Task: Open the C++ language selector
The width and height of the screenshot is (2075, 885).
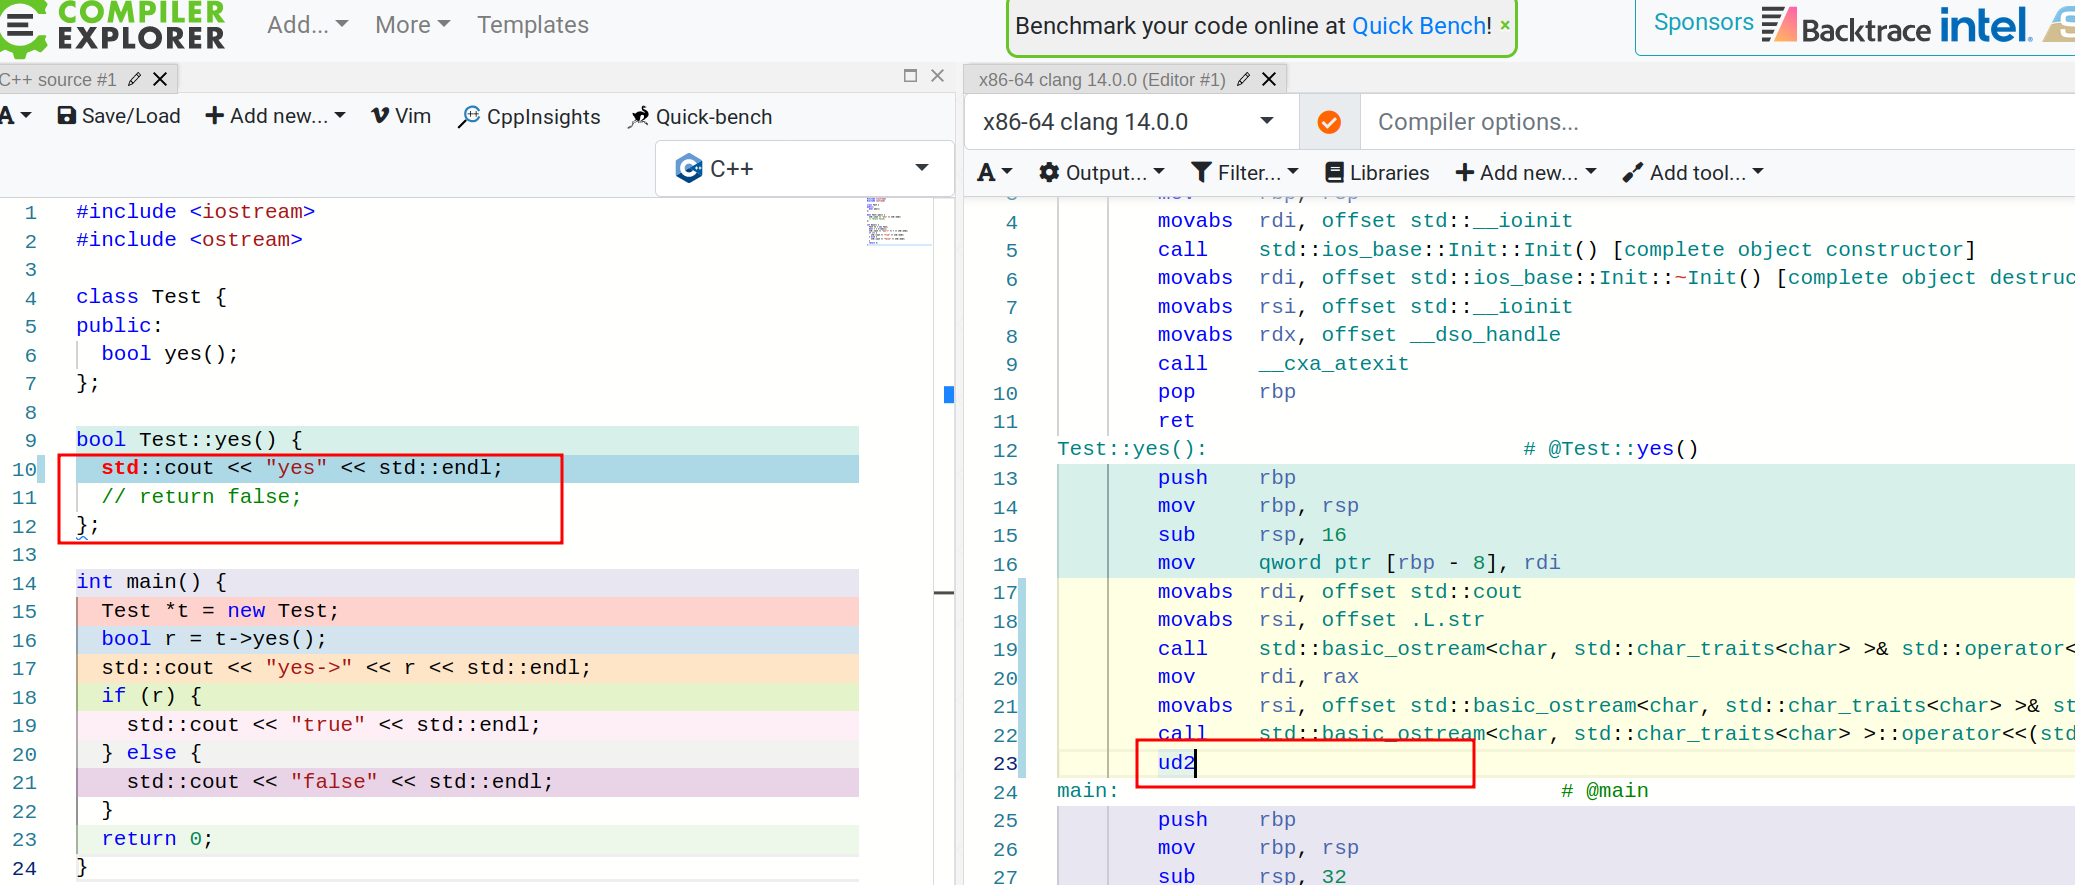Action: click(x=803, y=168)
